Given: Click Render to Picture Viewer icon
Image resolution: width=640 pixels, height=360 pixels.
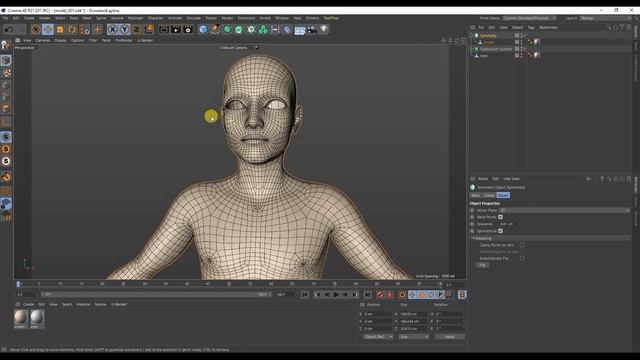Looking at the screenshot, I should [x=176, y=29].
